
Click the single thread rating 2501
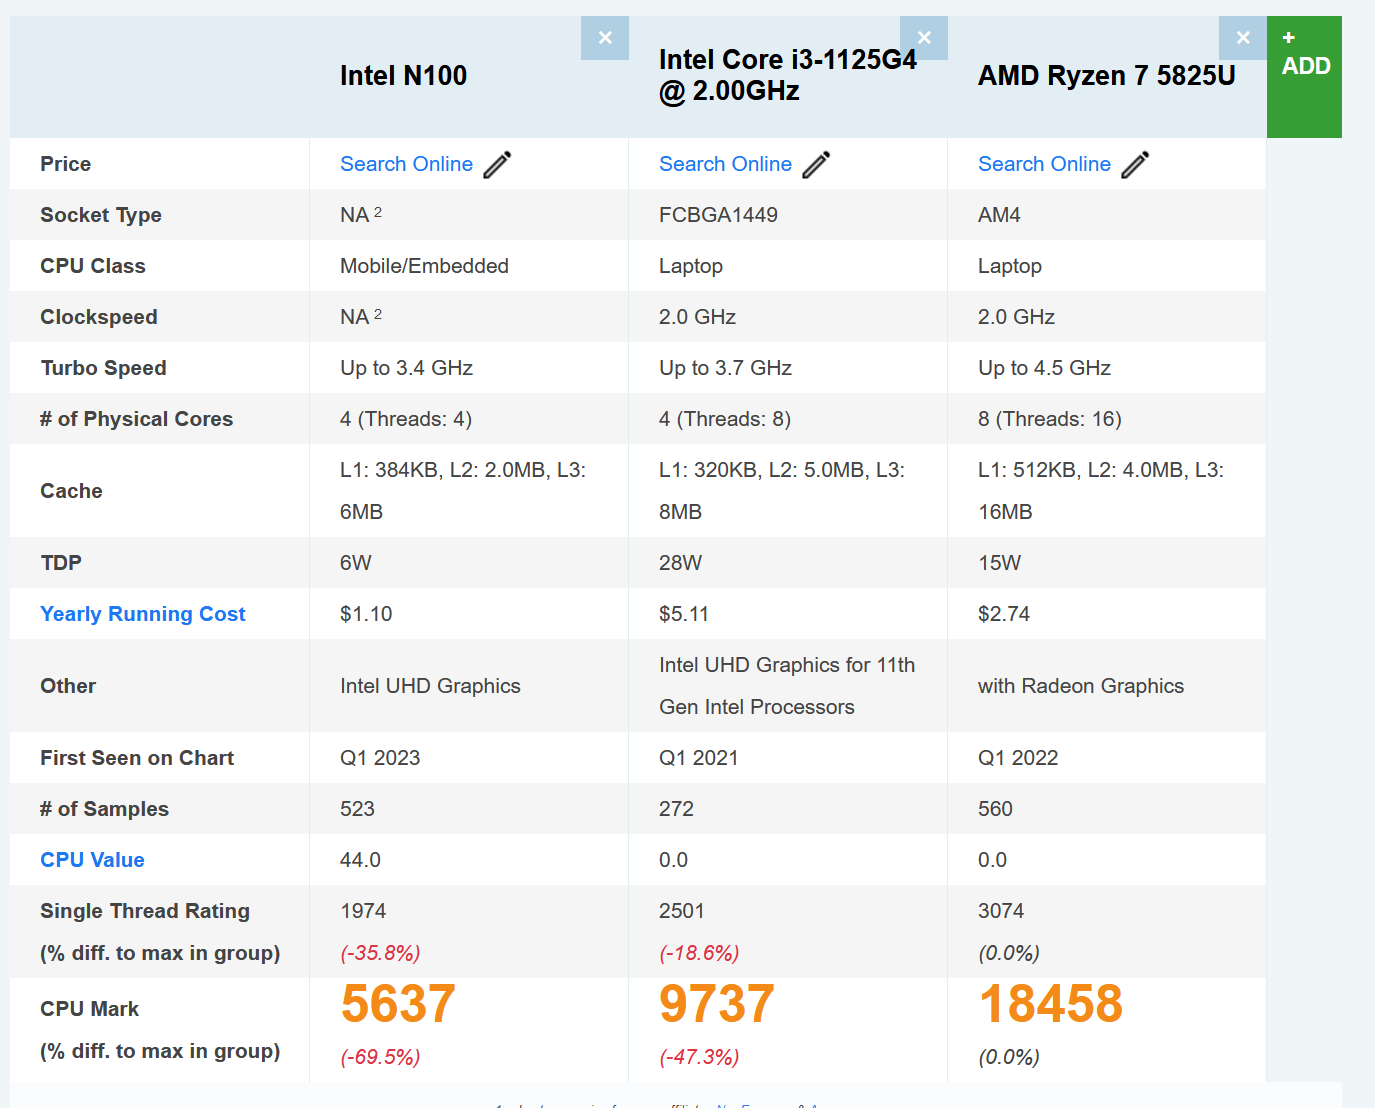coord(682,911)
